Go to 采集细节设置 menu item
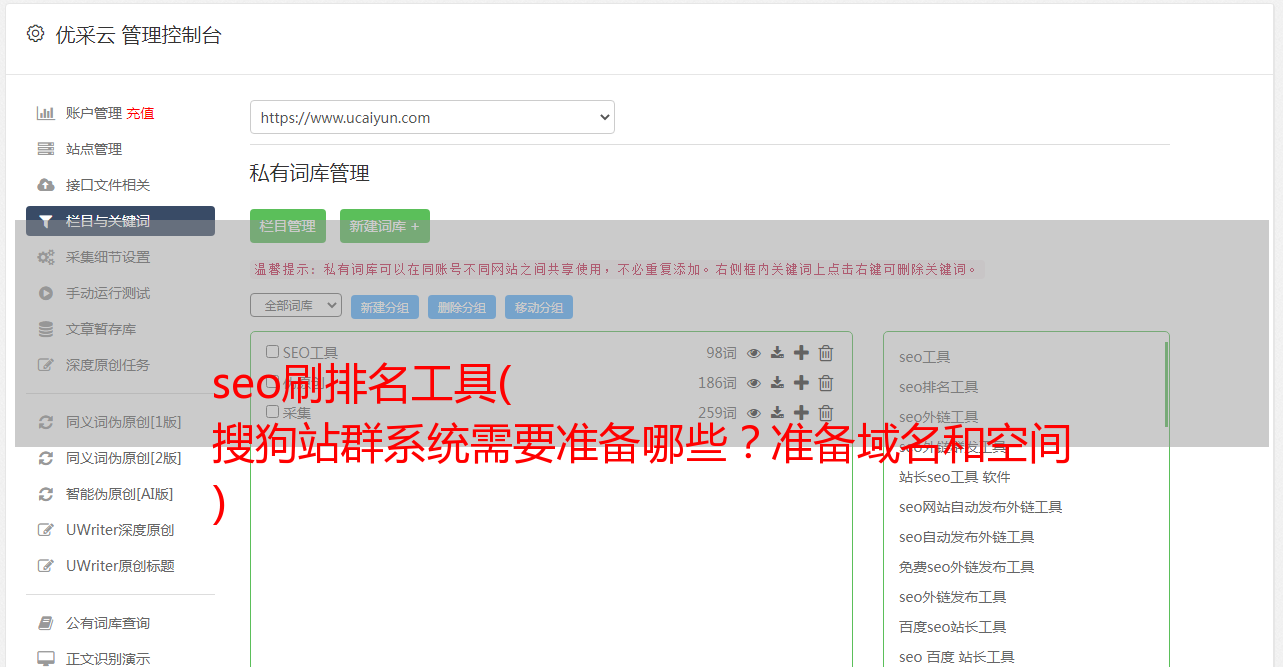1283x667 pixels. point(108,257)
